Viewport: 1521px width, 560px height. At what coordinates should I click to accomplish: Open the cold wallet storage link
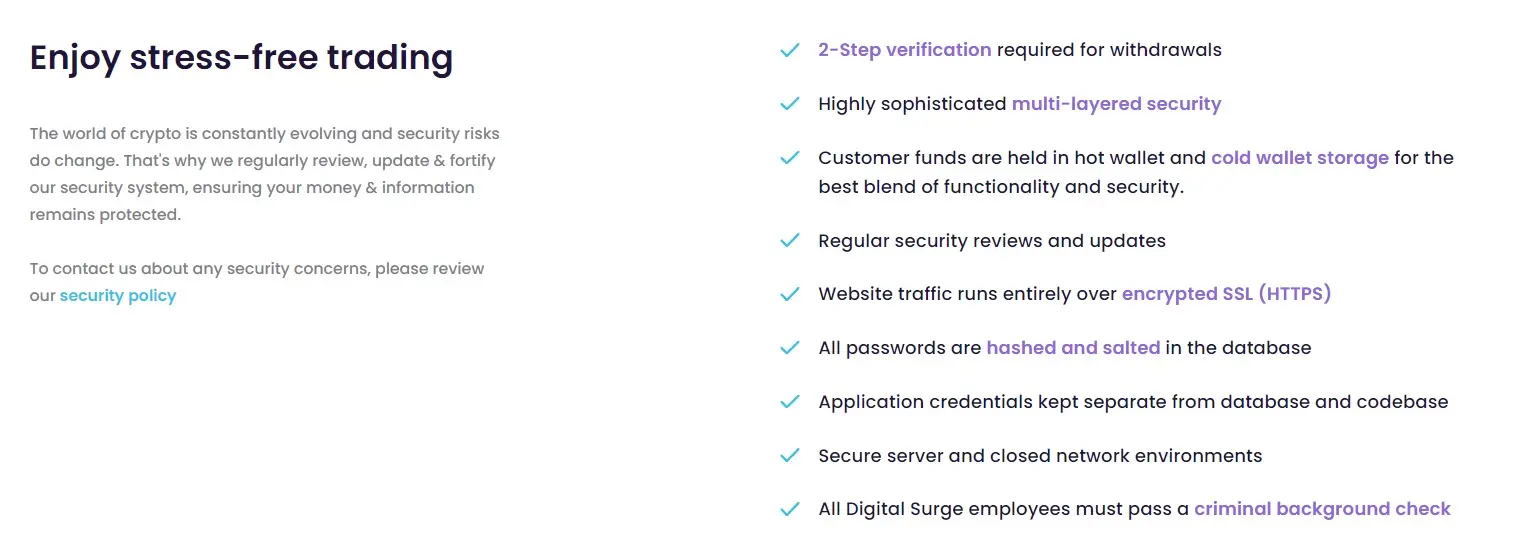coord(1300,158)
